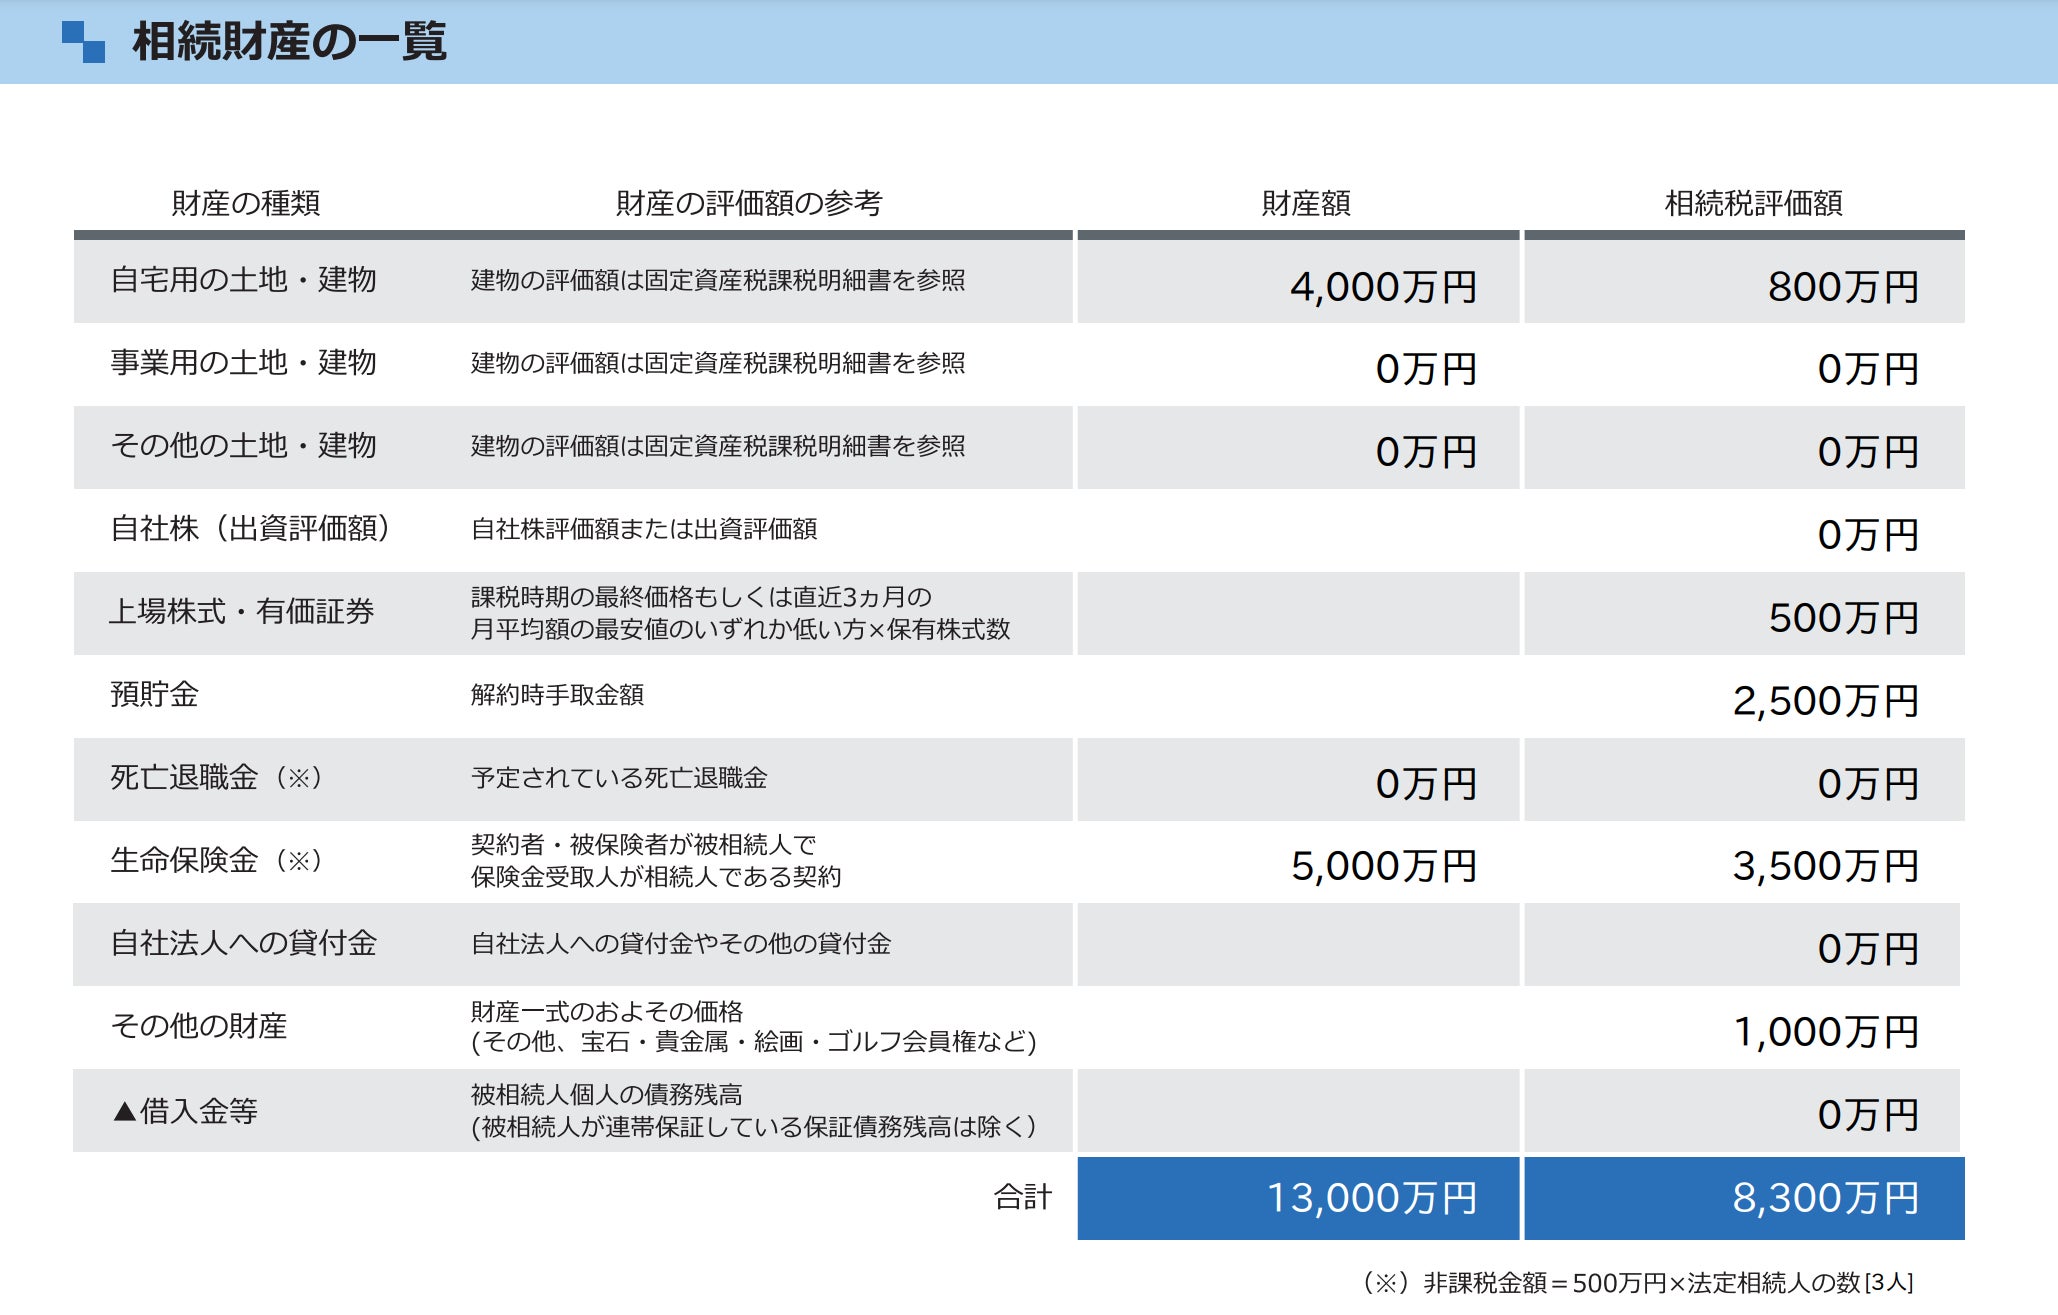
Task: Click 事業用の土地・建物 property value field
Action: click(1425, 369)
